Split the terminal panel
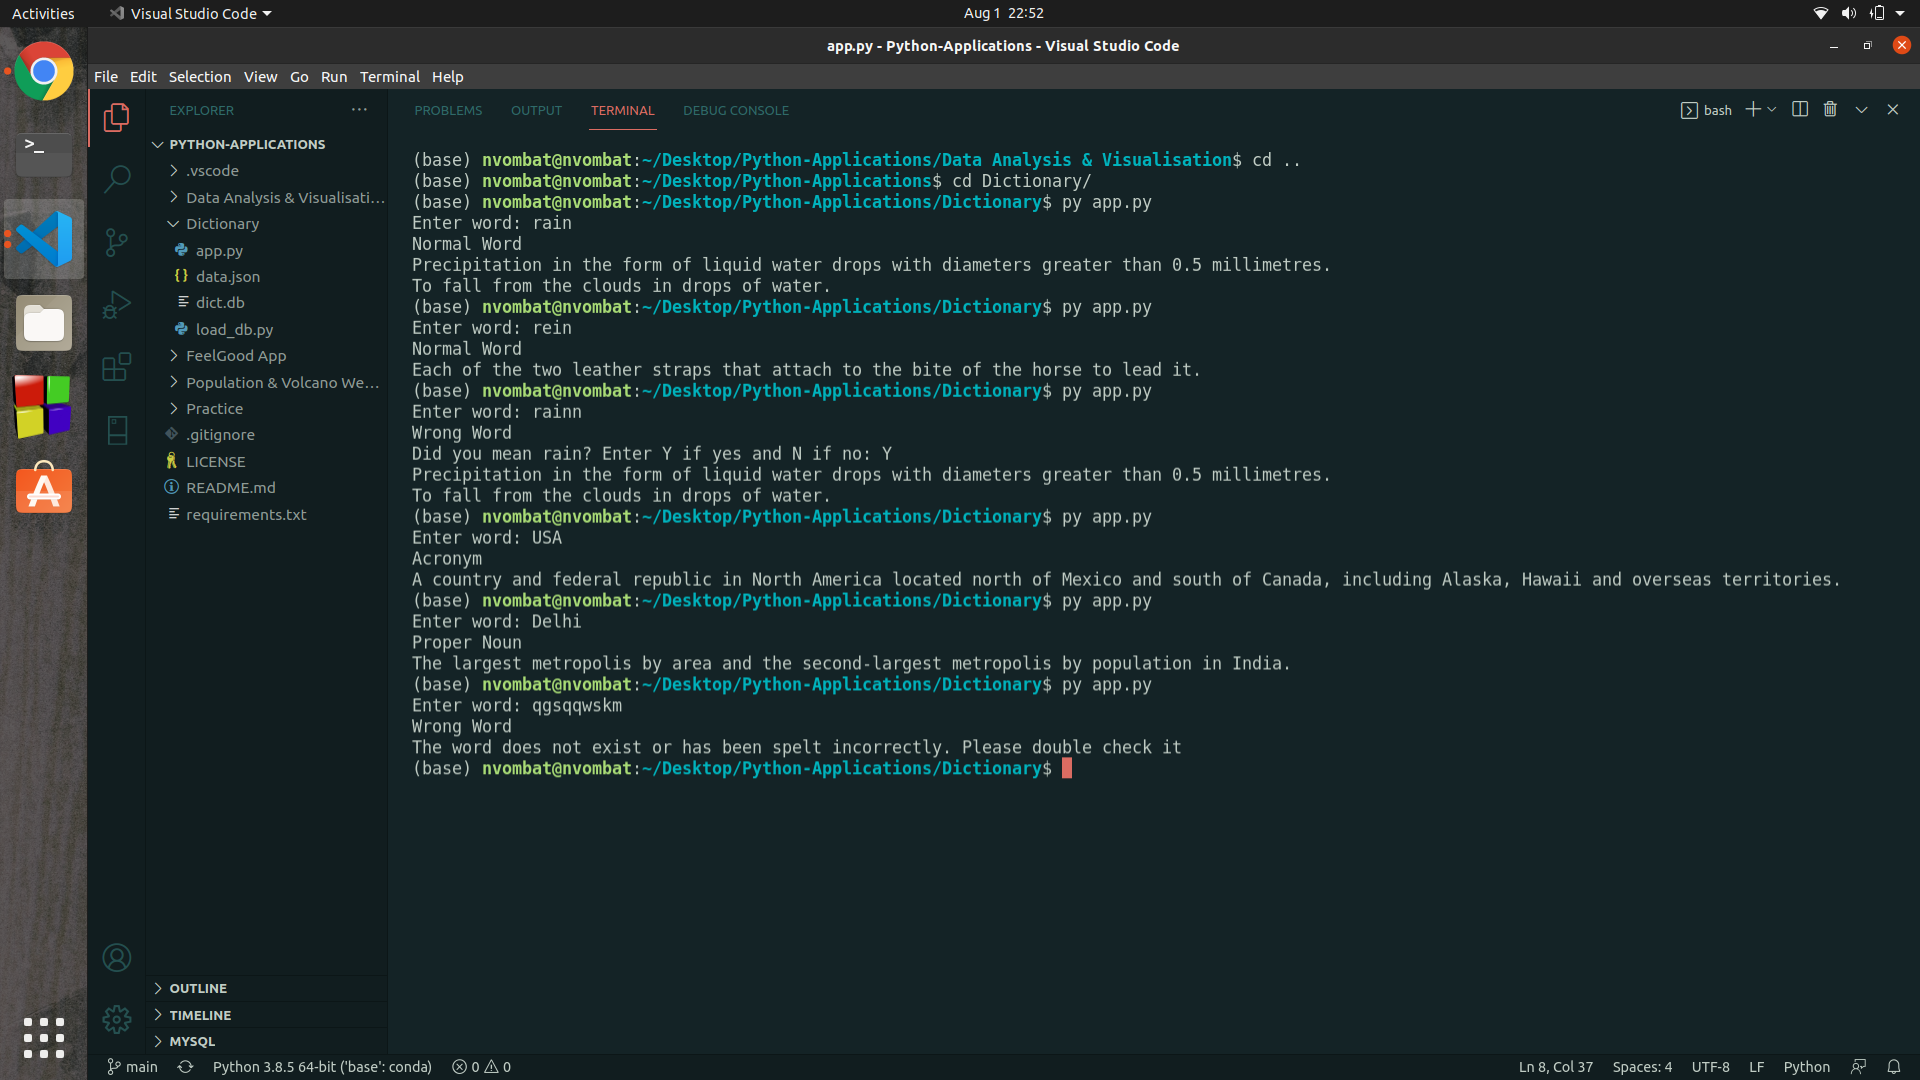The height and width of the screenshot is (1080, 1920). pyautogui.click(x=1800, y=109)
